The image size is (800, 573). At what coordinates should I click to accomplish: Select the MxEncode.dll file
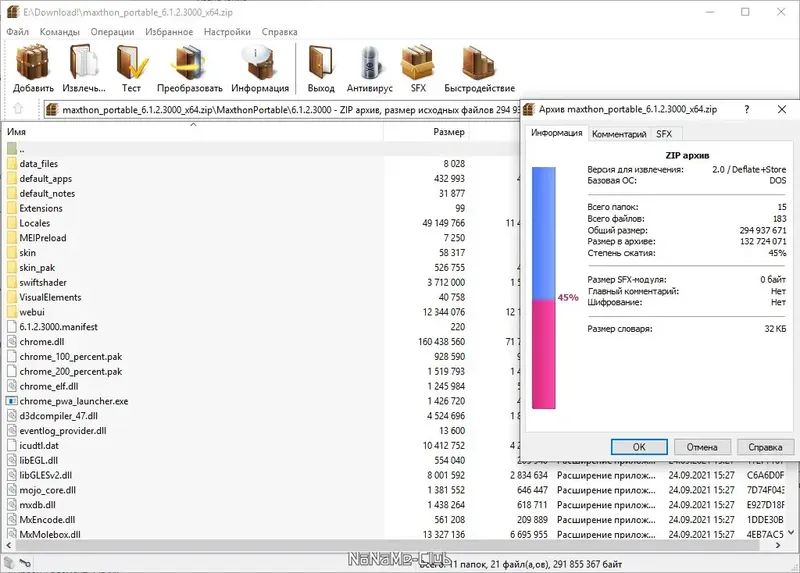point(47,519)
